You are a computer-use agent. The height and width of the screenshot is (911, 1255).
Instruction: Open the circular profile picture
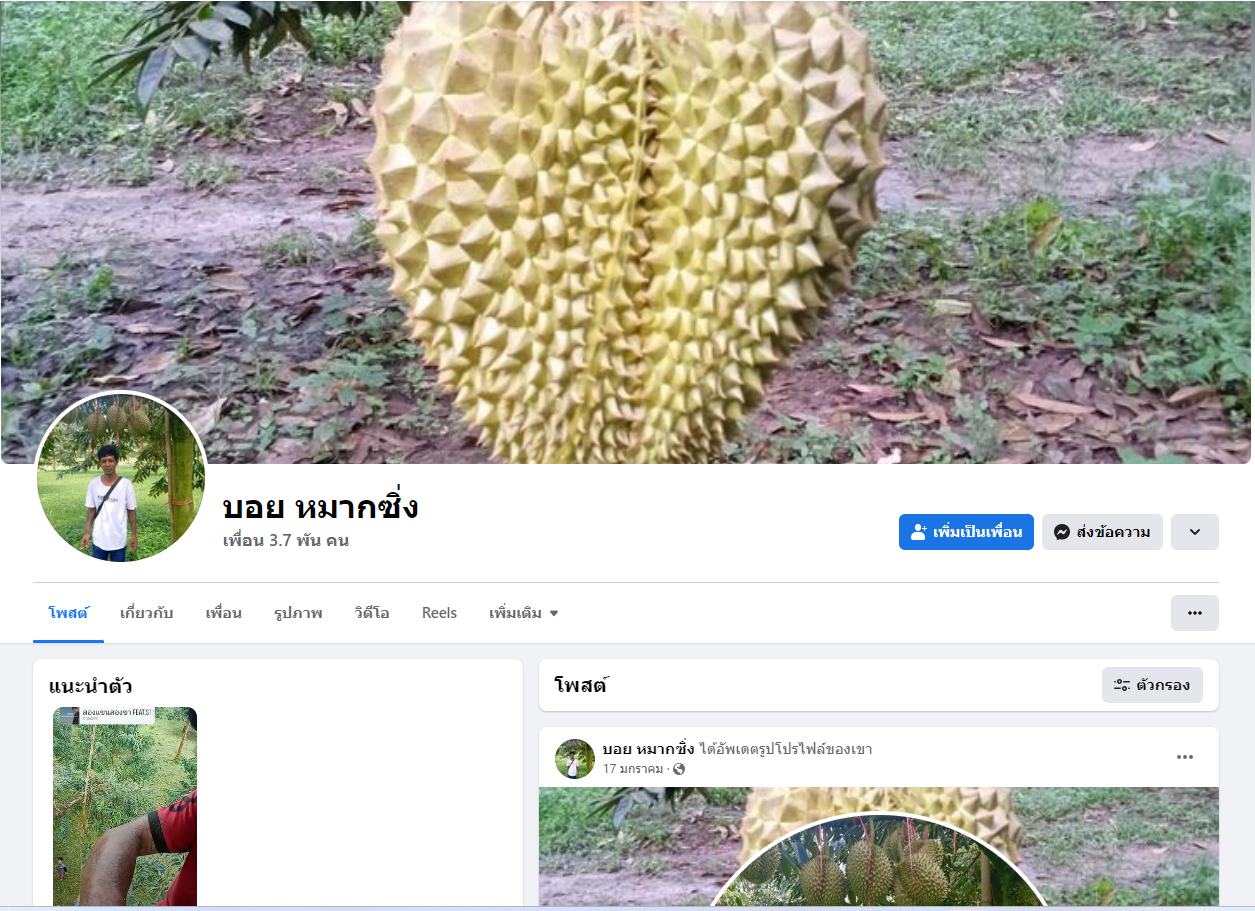[121, 477]
